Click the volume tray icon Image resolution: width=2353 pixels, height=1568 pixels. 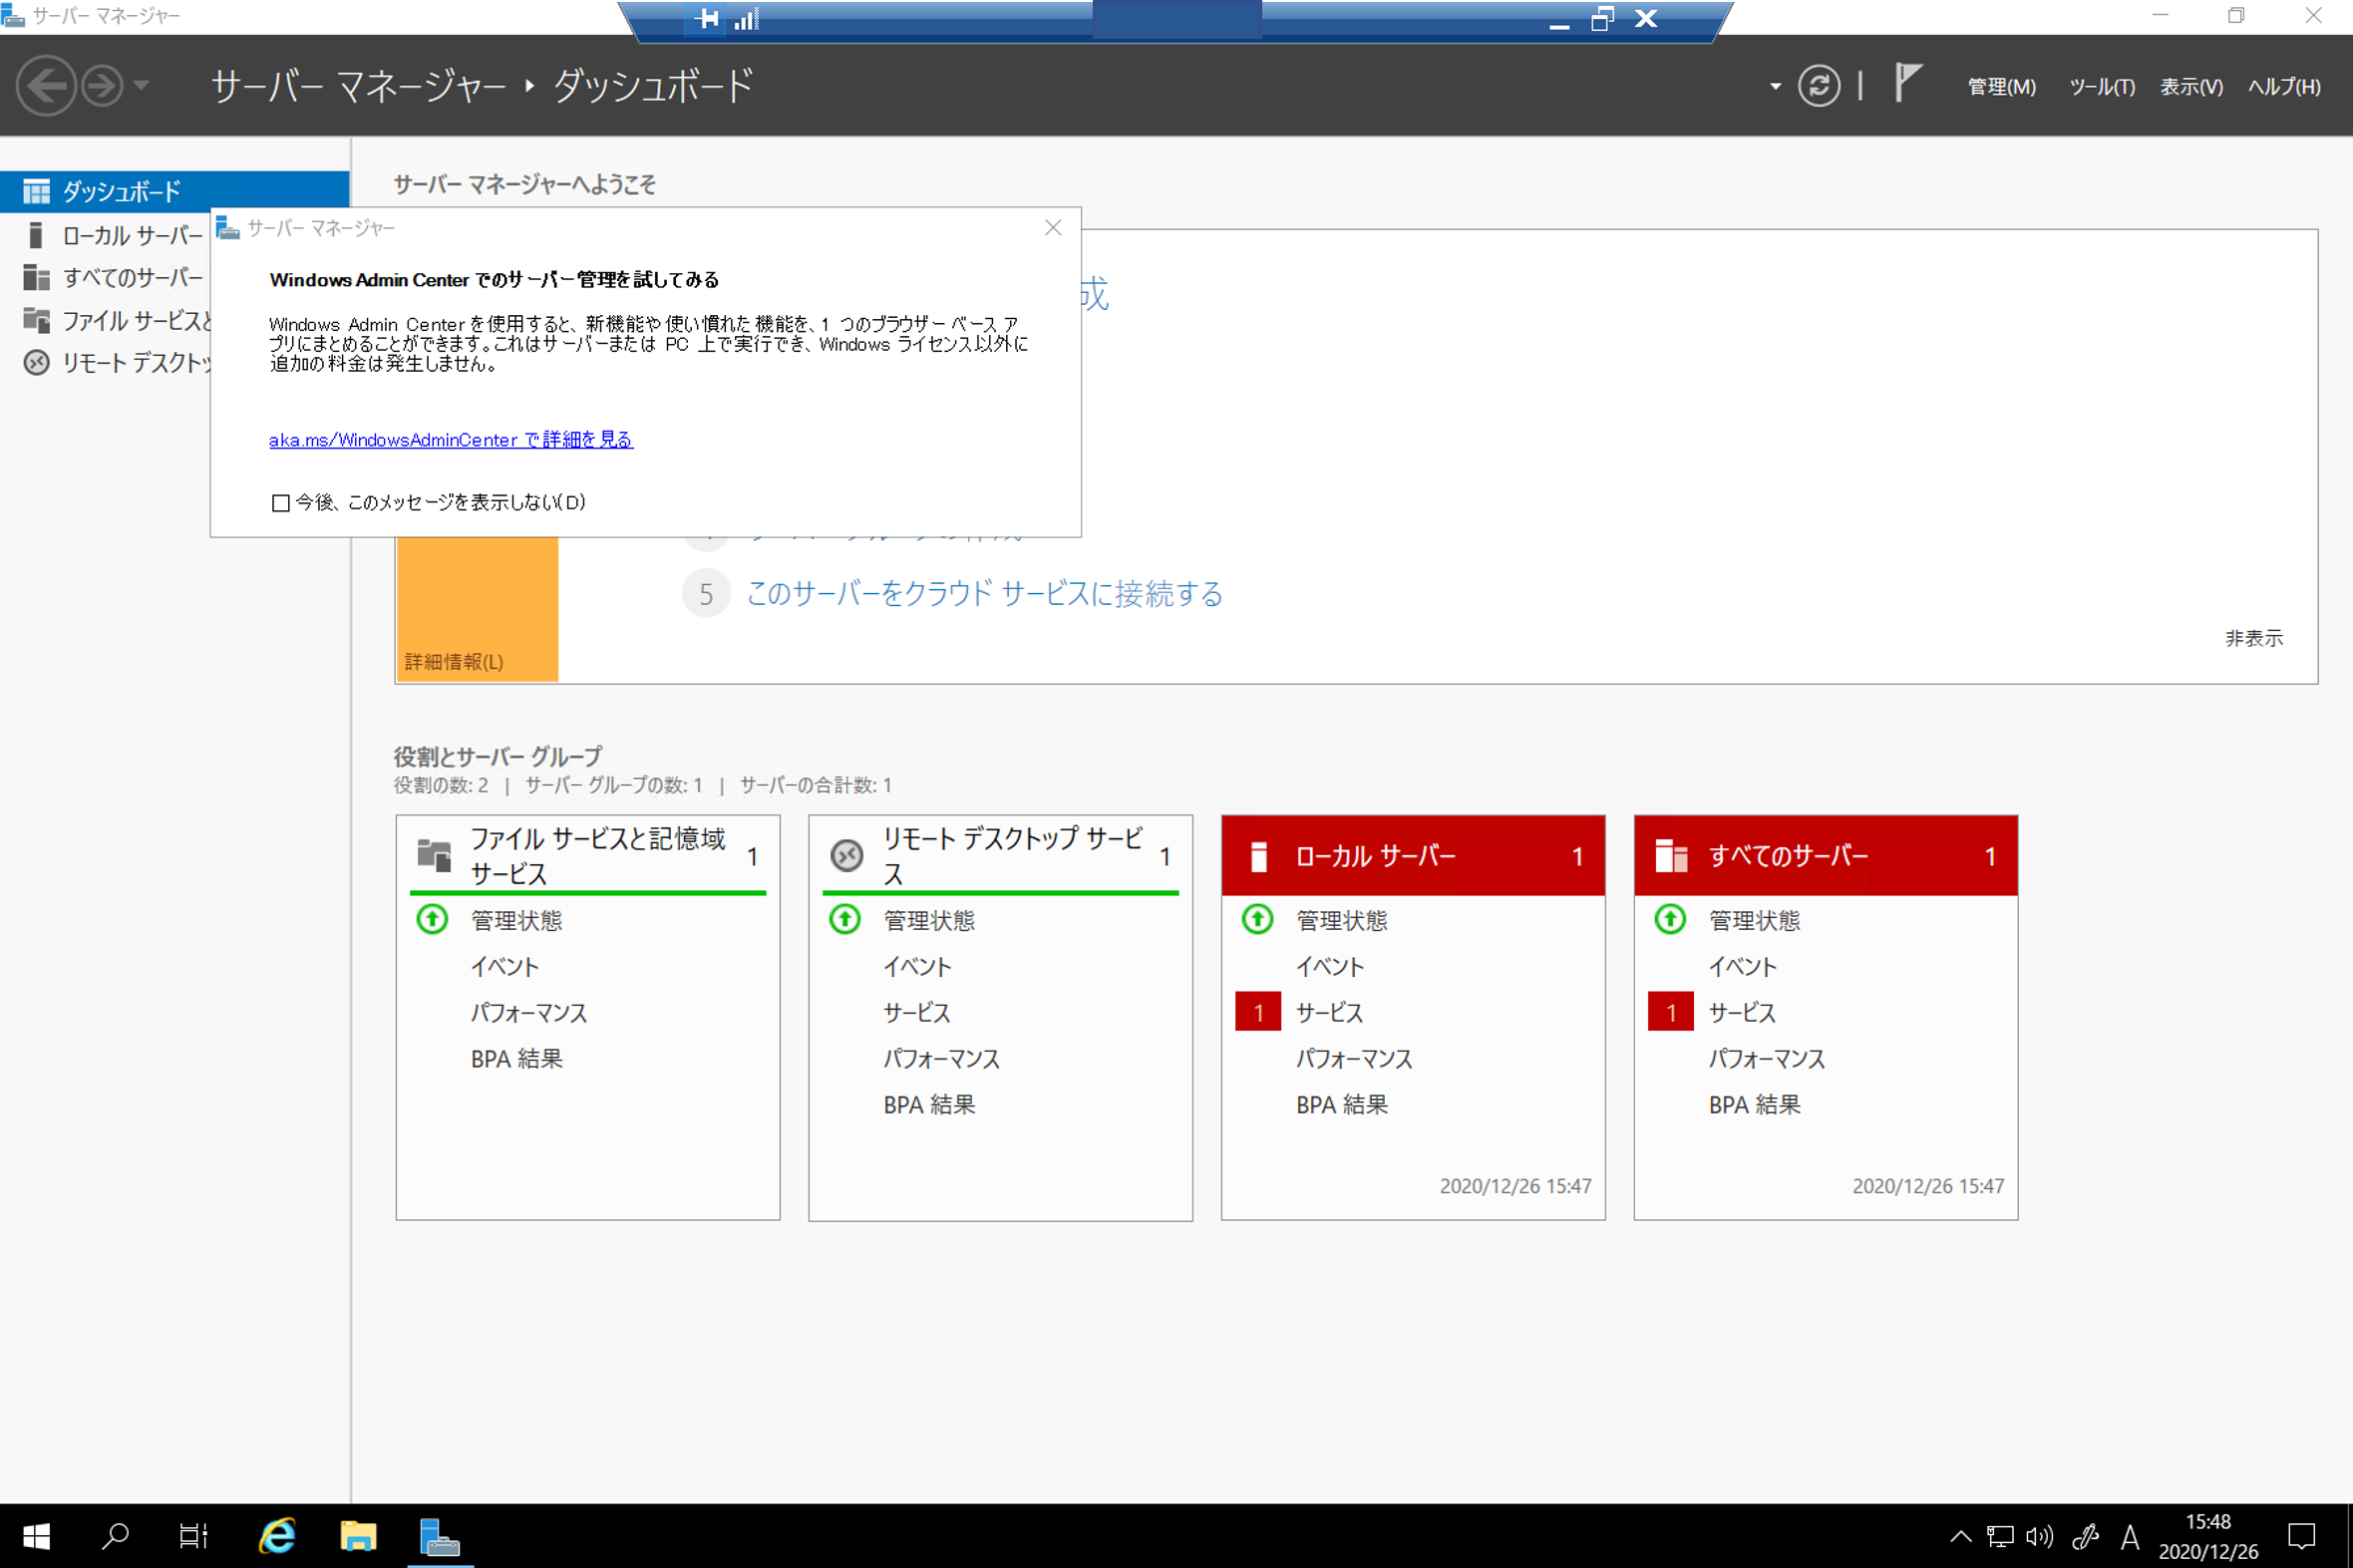[2040, 1536]
